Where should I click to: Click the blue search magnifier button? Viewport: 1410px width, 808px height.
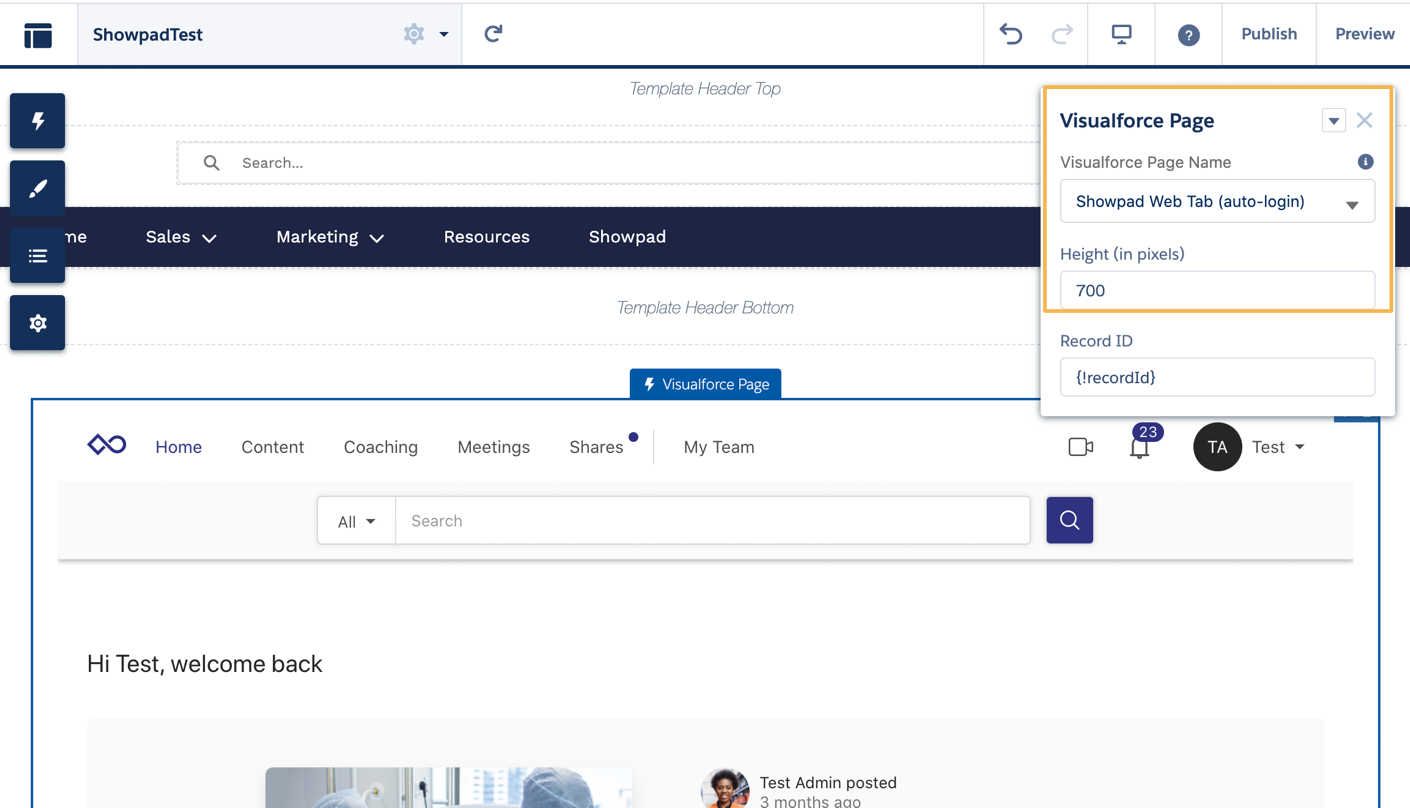(1069, 520)
